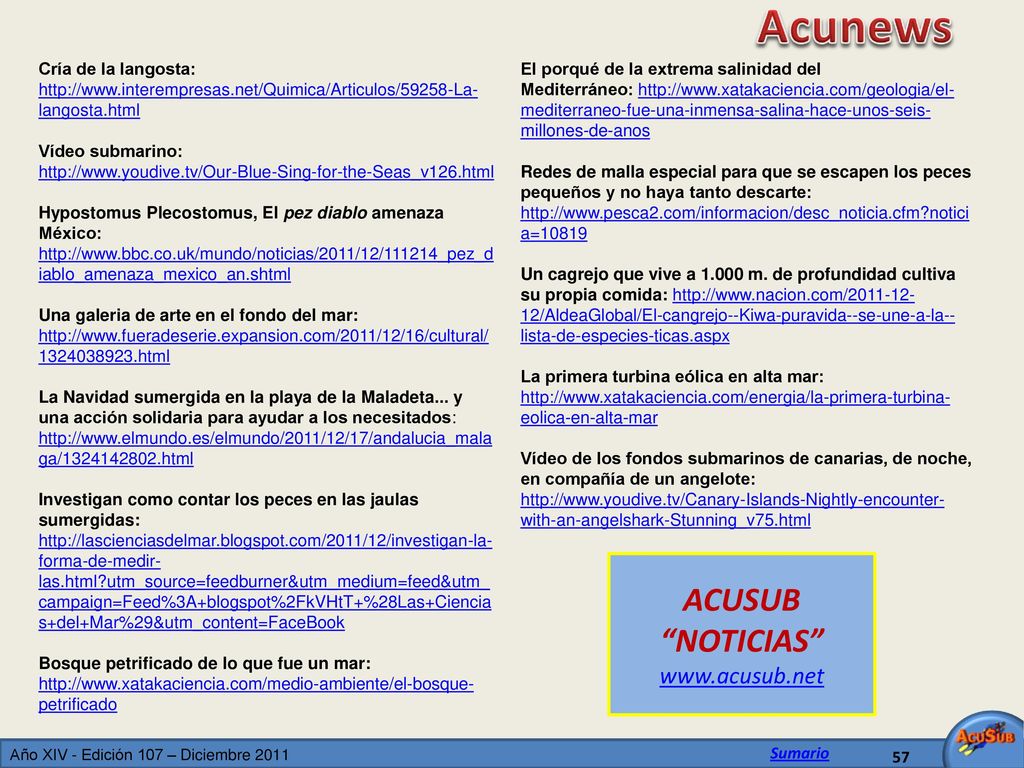The height and width of the screenshot is (768, 1024).
Task: Open the xatakaciencia geologia mediterraneo link
Action: coord(737,110)
